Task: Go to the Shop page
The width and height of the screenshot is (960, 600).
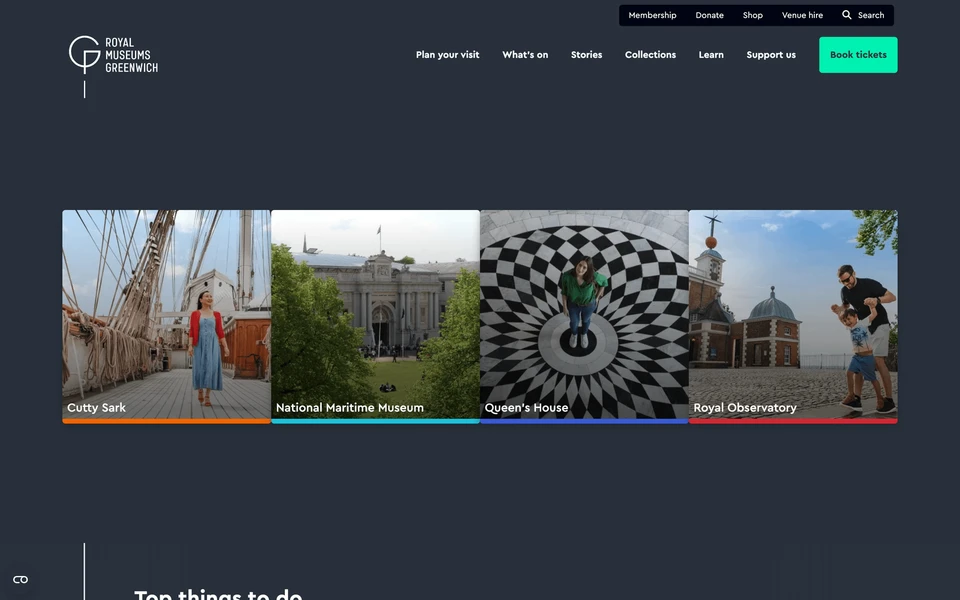Action: pos(752,15)
